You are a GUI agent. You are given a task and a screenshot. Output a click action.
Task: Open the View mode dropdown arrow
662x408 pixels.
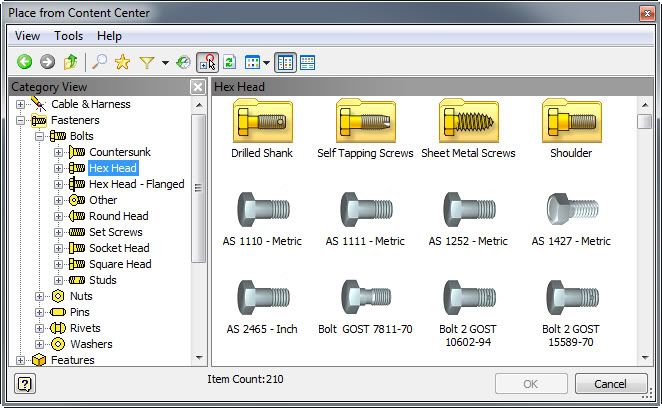coord(266,63)
